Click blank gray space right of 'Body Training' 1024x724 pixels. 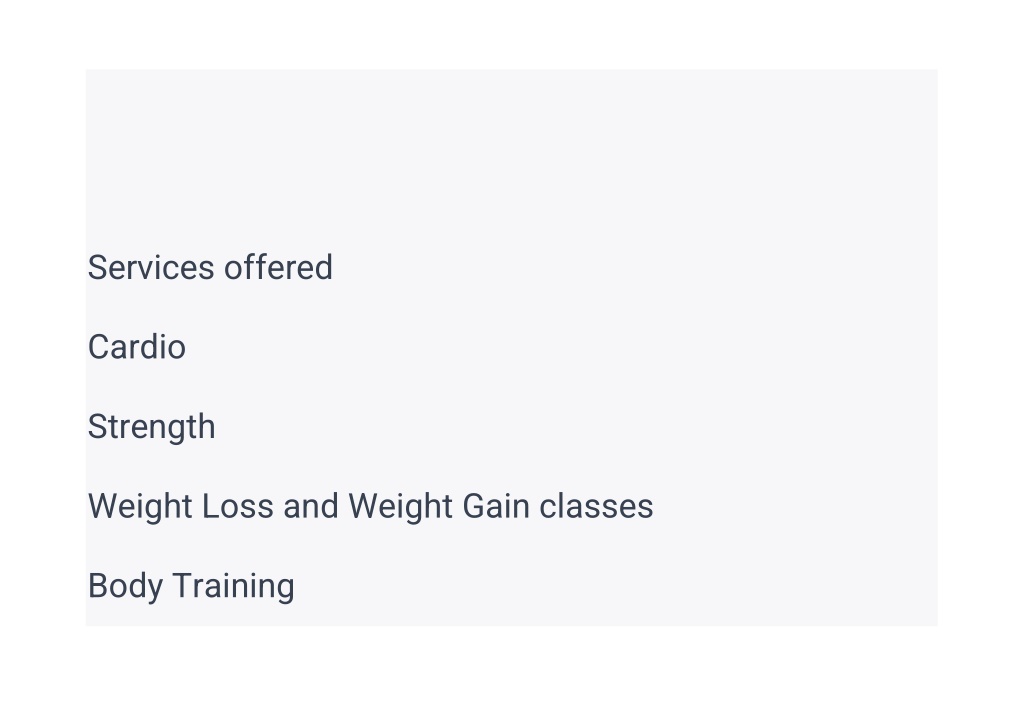point(614,586)
